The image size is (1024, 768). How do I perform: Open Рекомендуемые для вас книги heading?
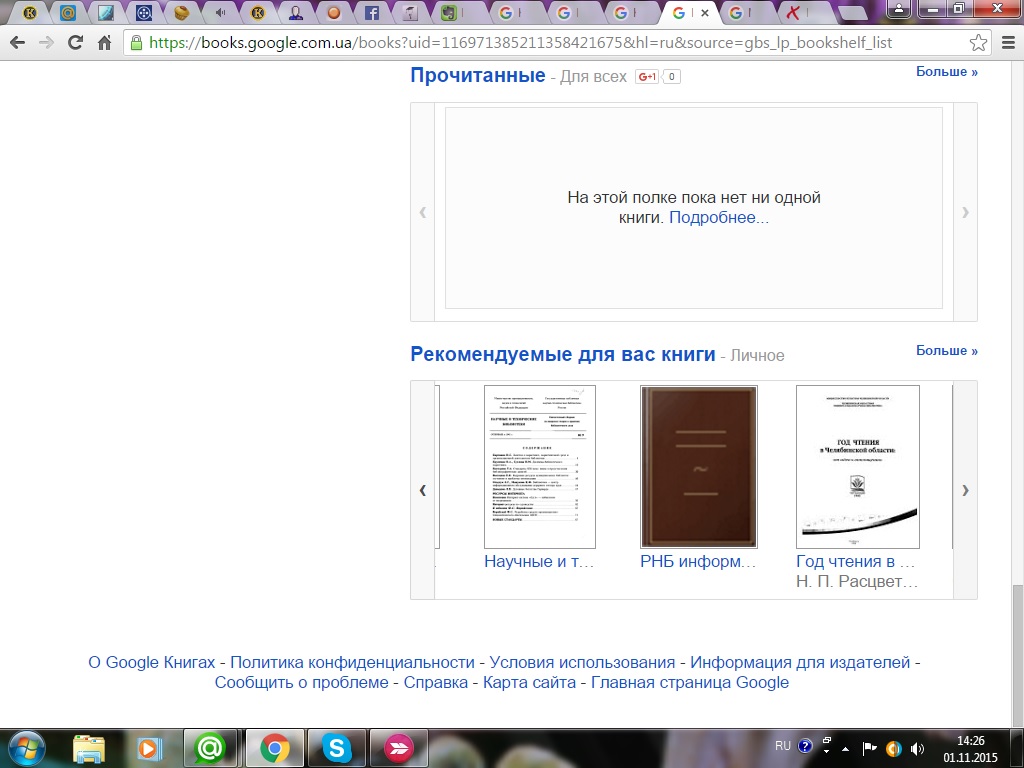point(563,354)
